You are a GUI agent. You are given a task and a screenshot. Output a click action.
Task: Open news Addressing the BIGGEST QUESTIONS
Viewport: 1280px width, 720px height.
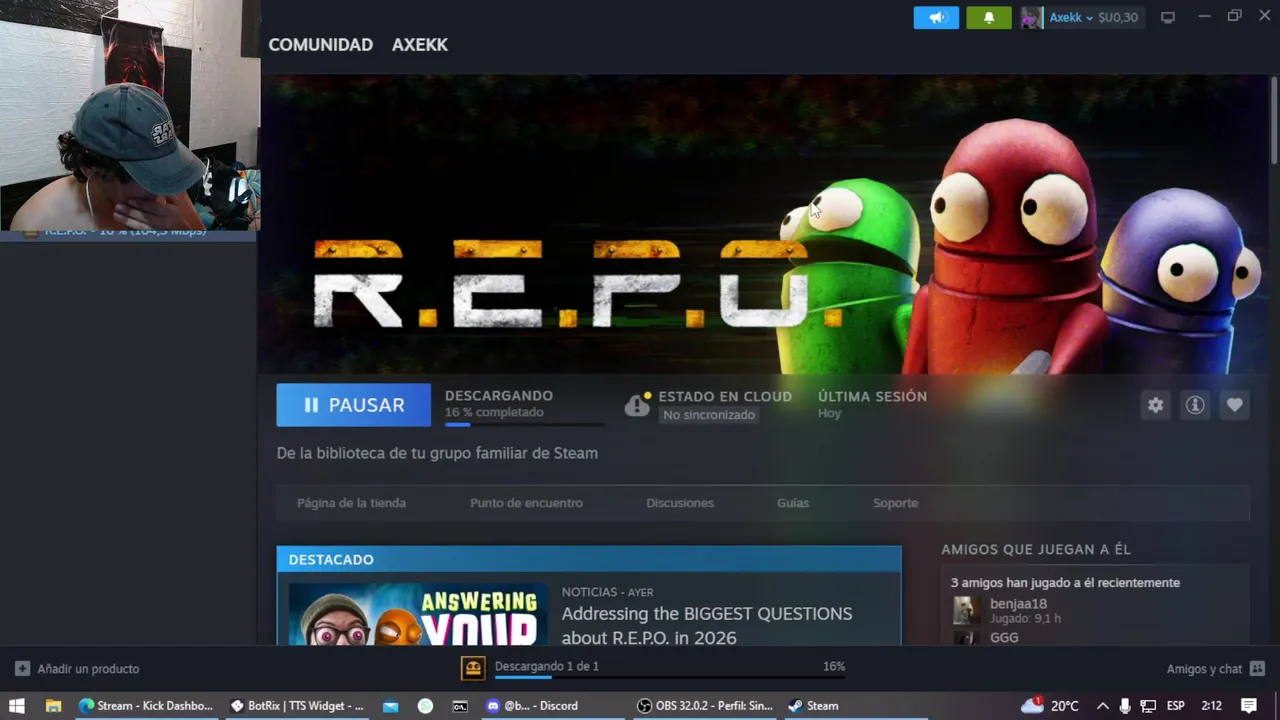[x=707, y=625]
